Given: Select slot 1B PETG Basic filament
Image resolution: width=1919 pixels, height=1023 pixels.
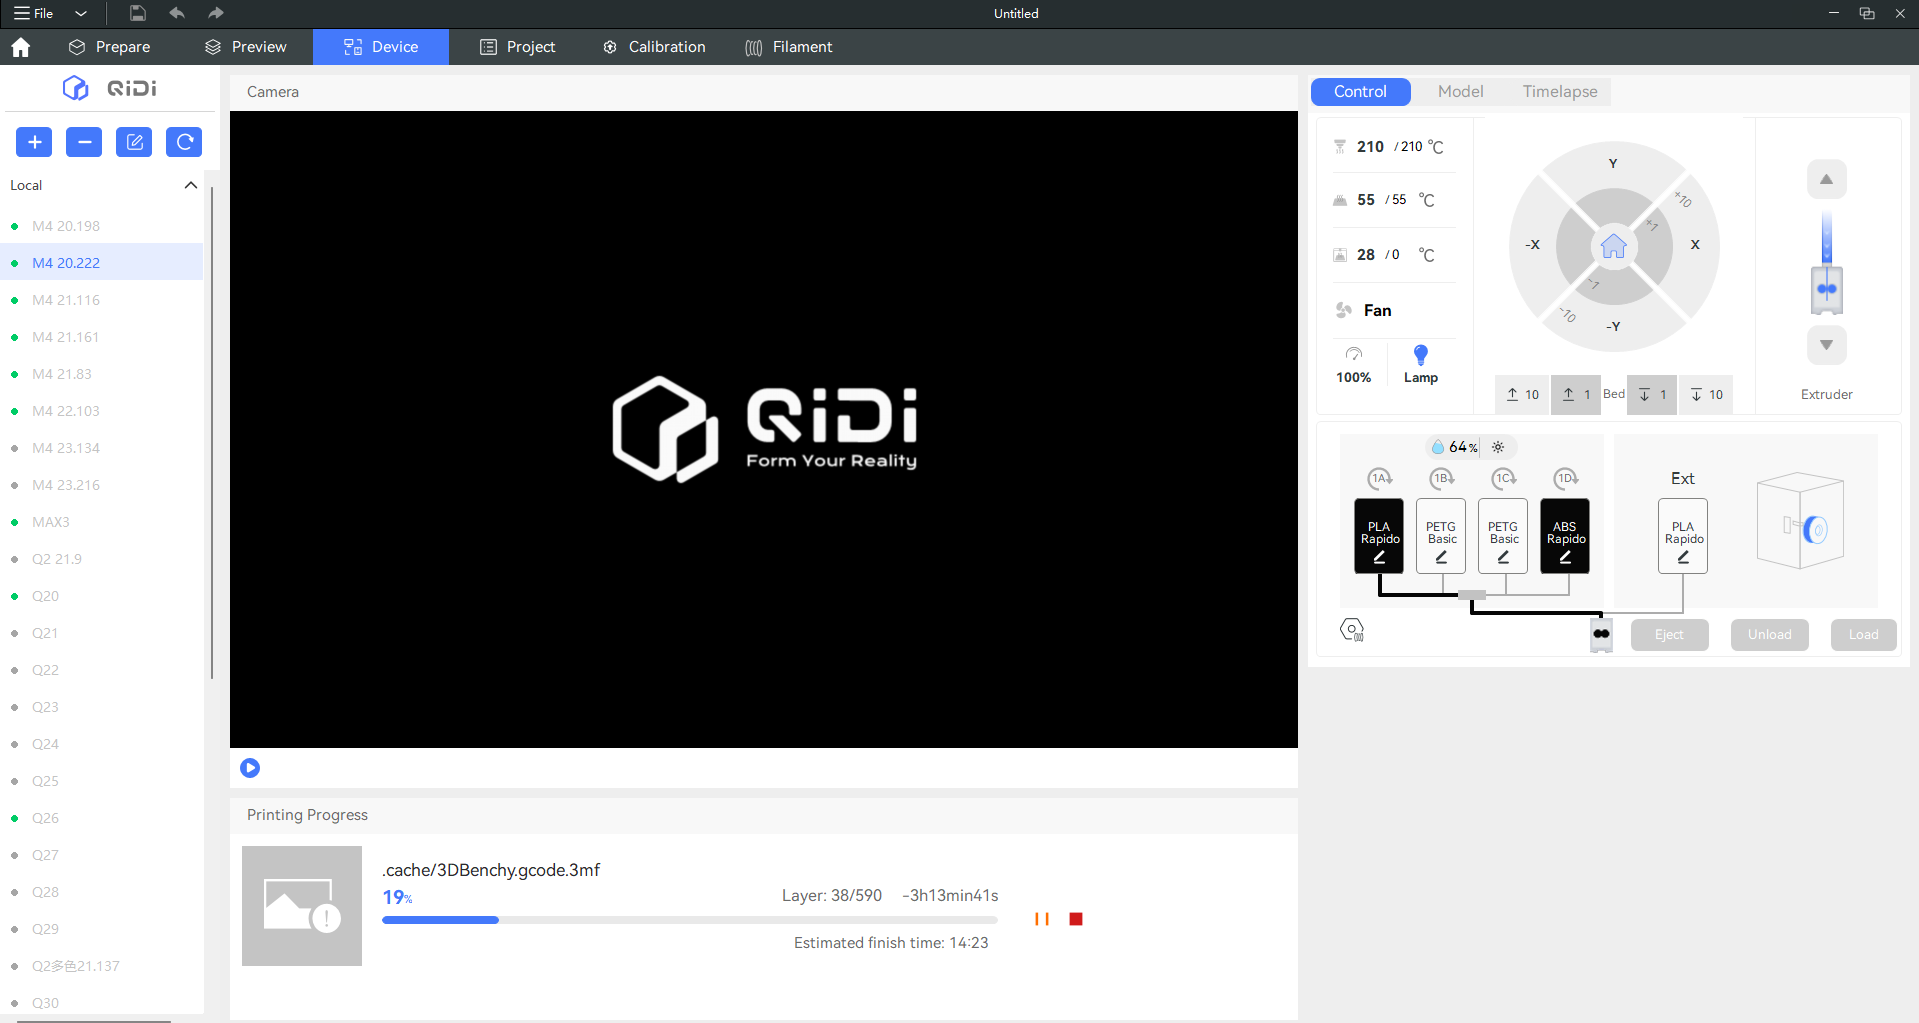Looking at the screenshot, I should click(1441, 536).
